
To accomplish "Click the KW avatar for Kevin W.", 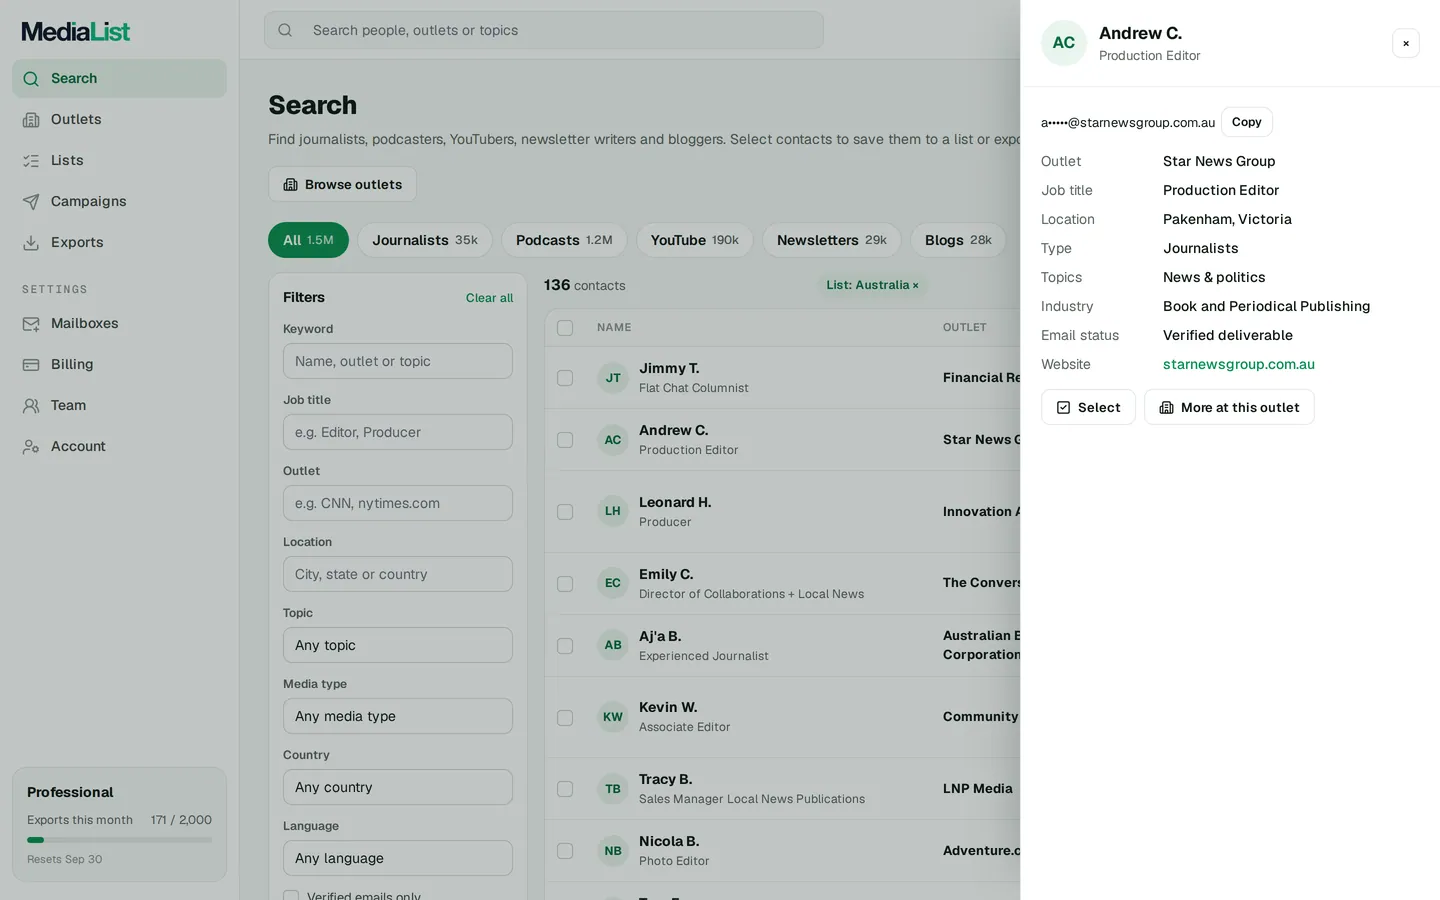I will [x=613, y=717].
